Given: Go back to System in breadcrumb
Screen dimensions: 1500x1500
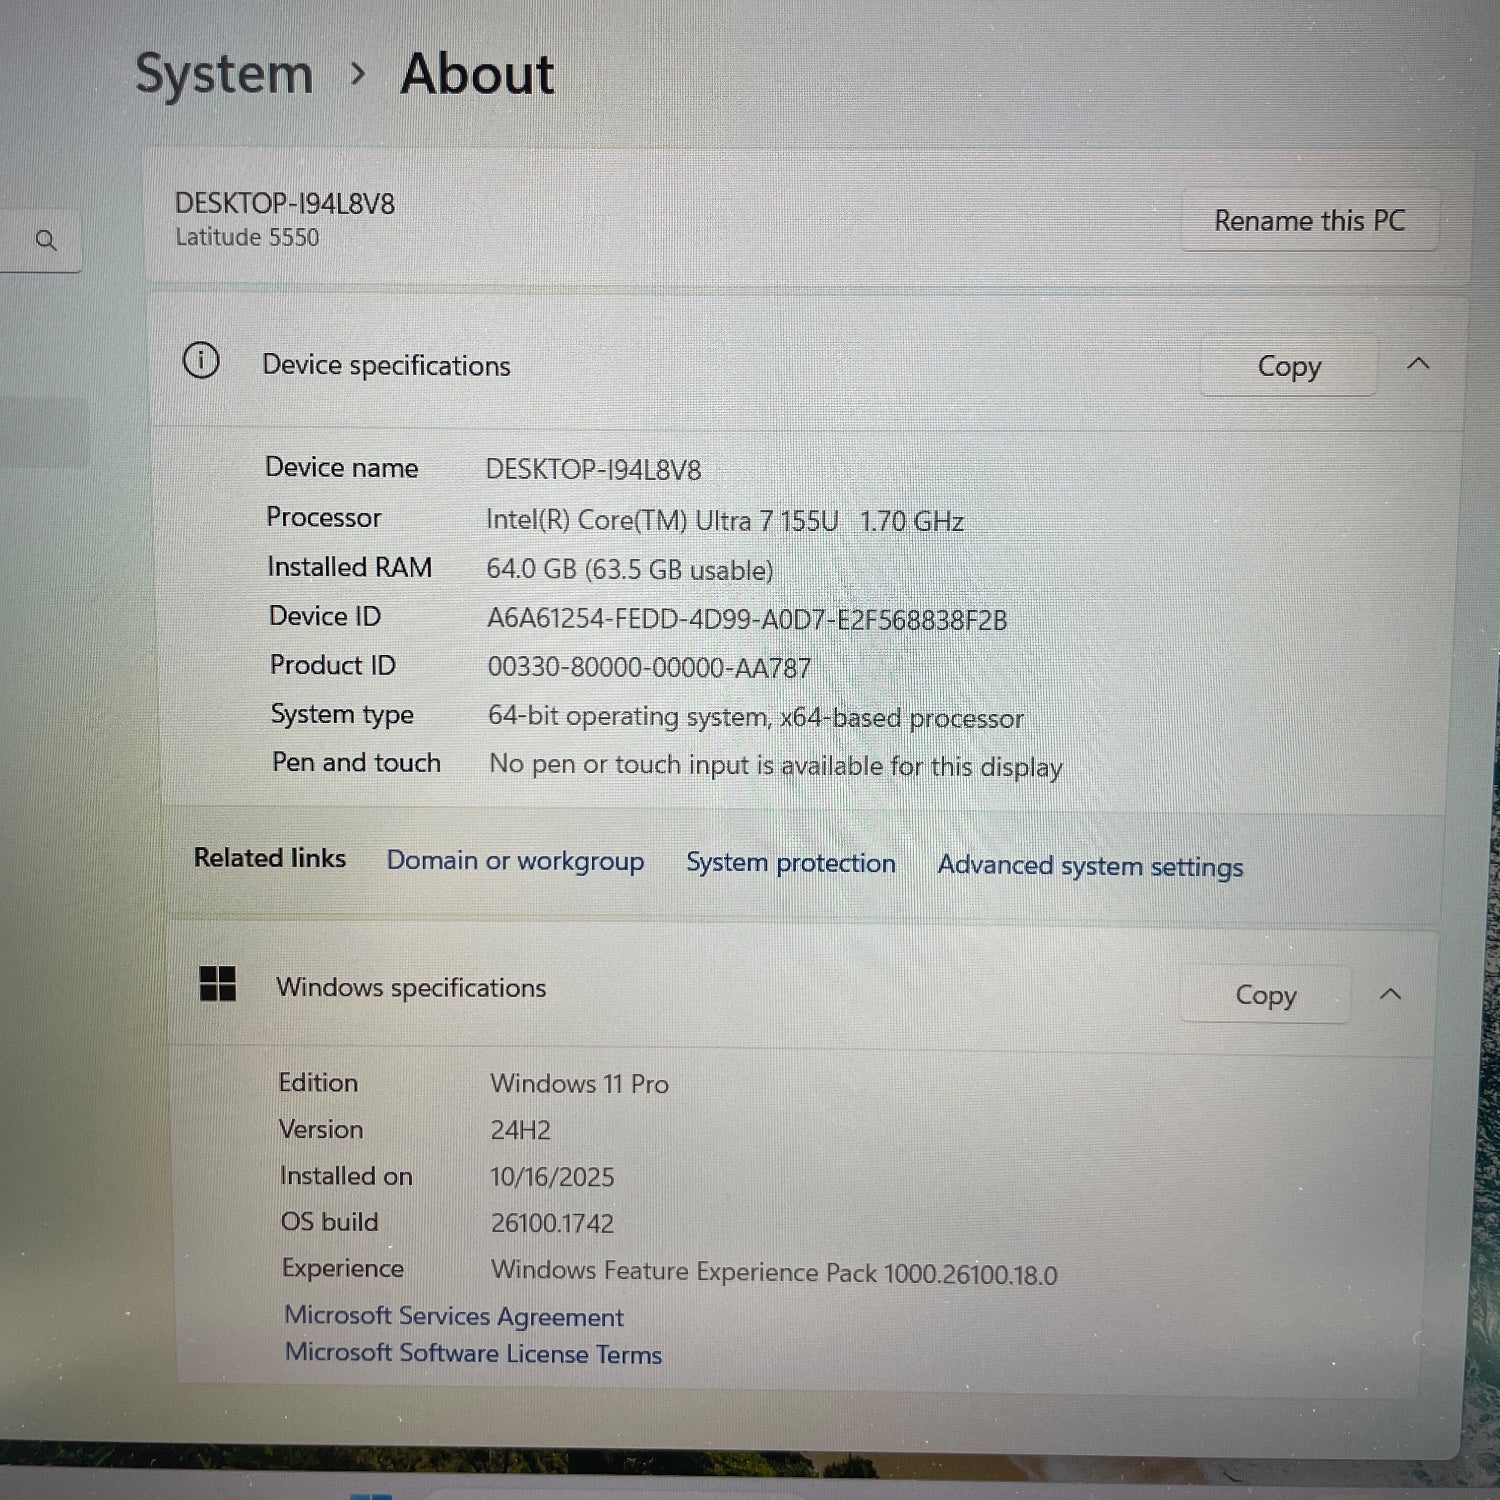Looking at the screenshot, I should tap(224, 75).
